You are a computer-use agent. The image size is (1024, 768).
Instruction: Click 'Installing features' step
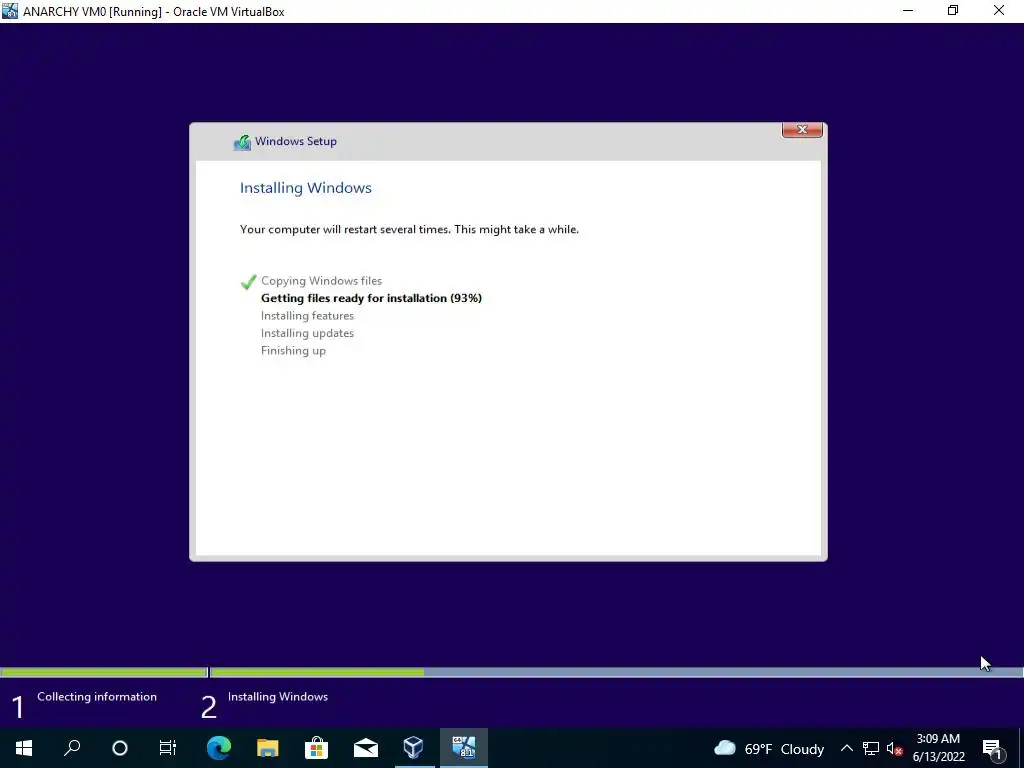click(308, 315)
